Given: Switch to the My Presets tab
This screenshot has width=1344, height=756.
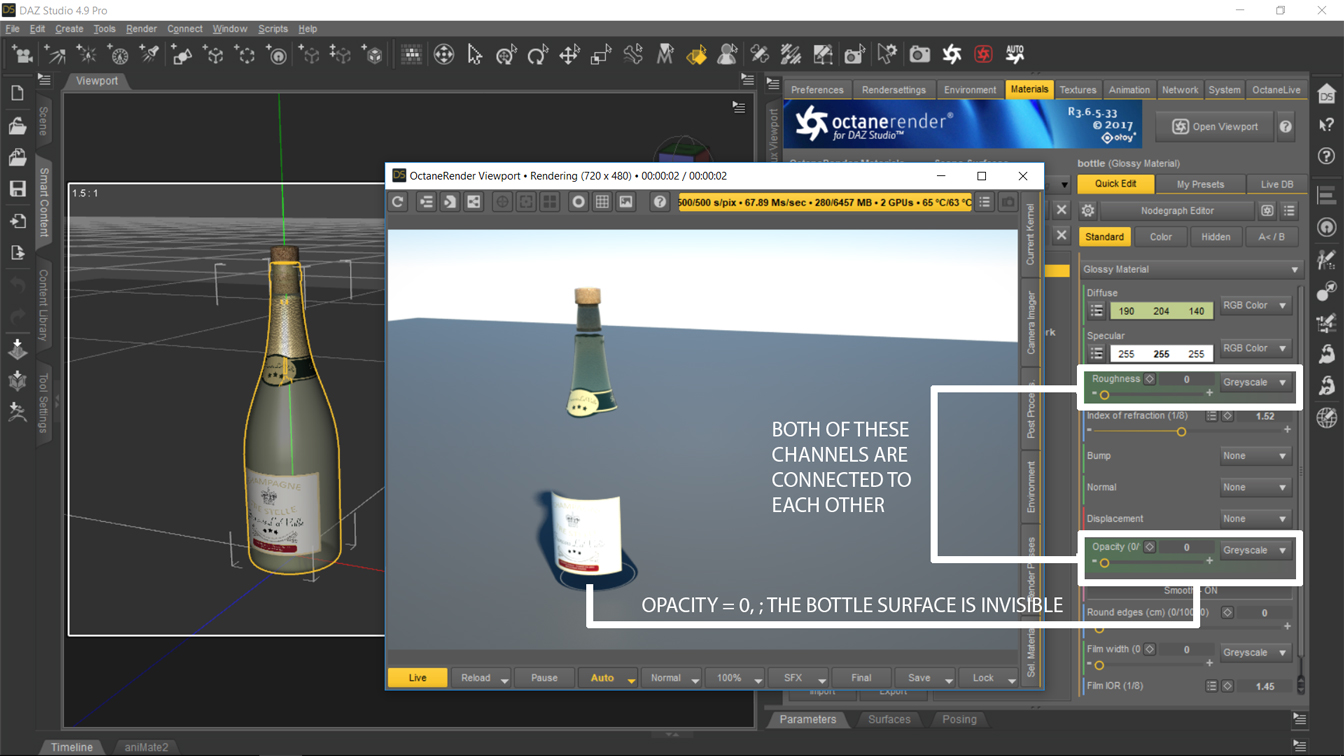Looking at the screenshot, I should pos(1200,184).
